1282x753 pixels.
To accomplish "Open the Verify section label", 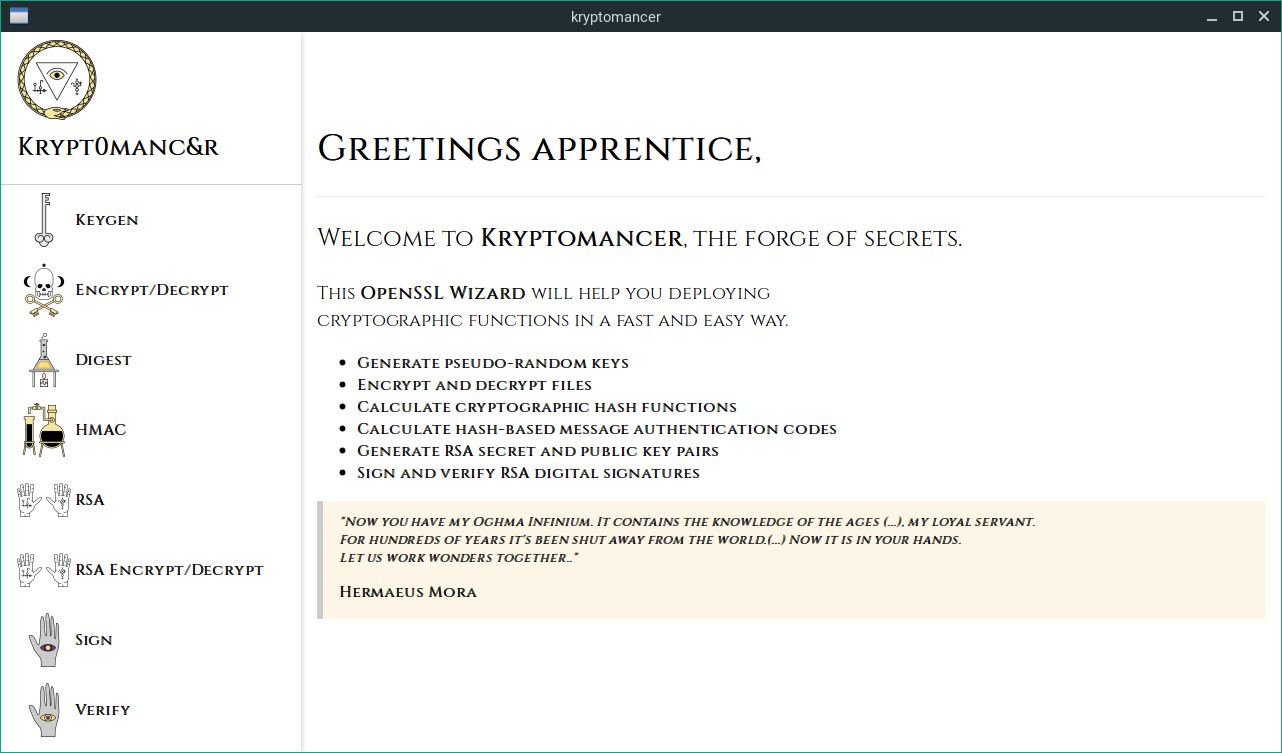I will point(103,710).
